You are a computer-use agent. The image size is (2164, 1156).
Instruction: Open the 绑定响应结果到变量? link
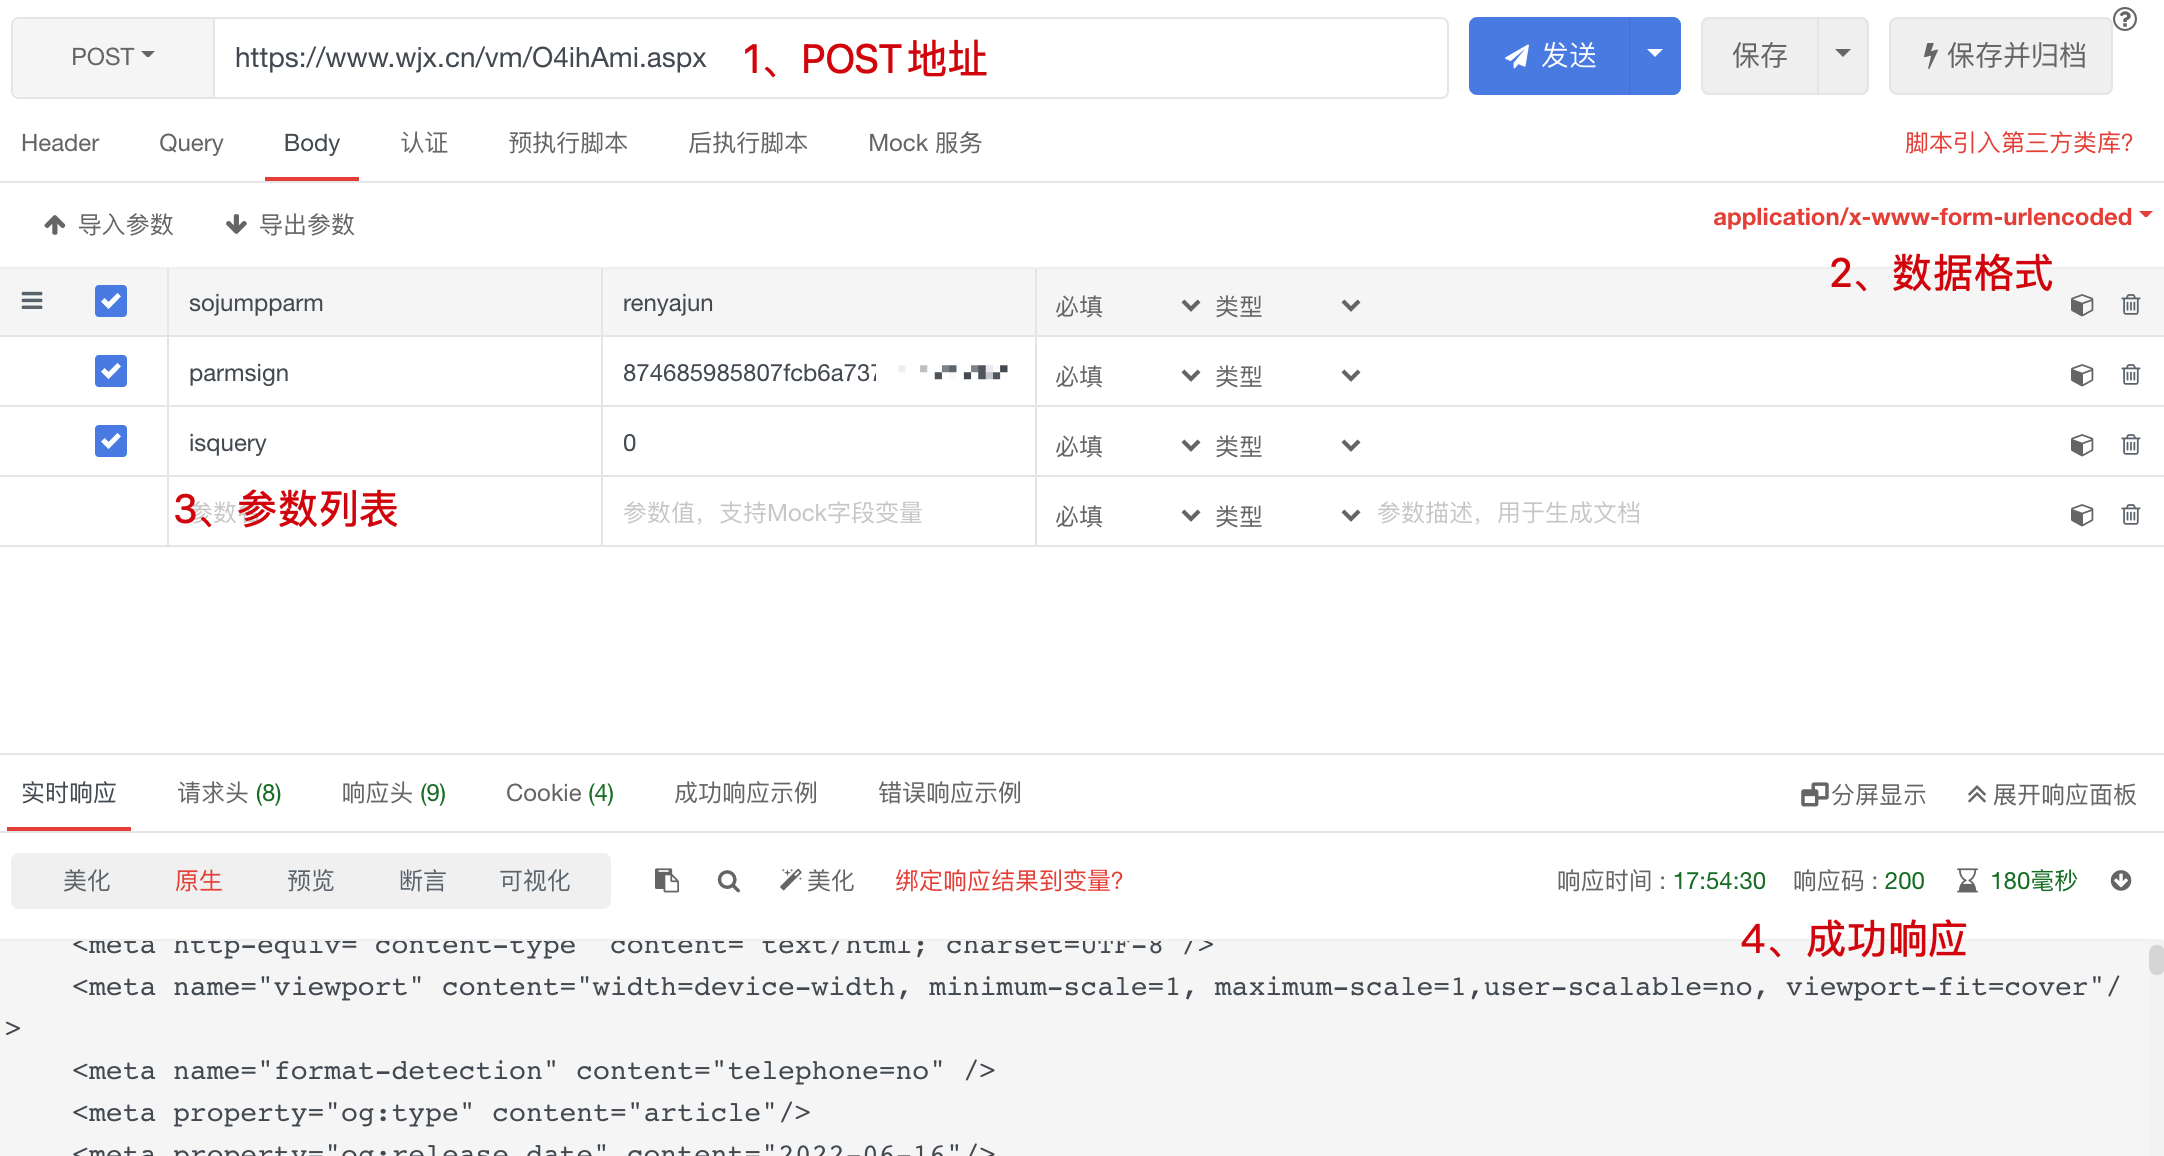tap(1010, 880)
